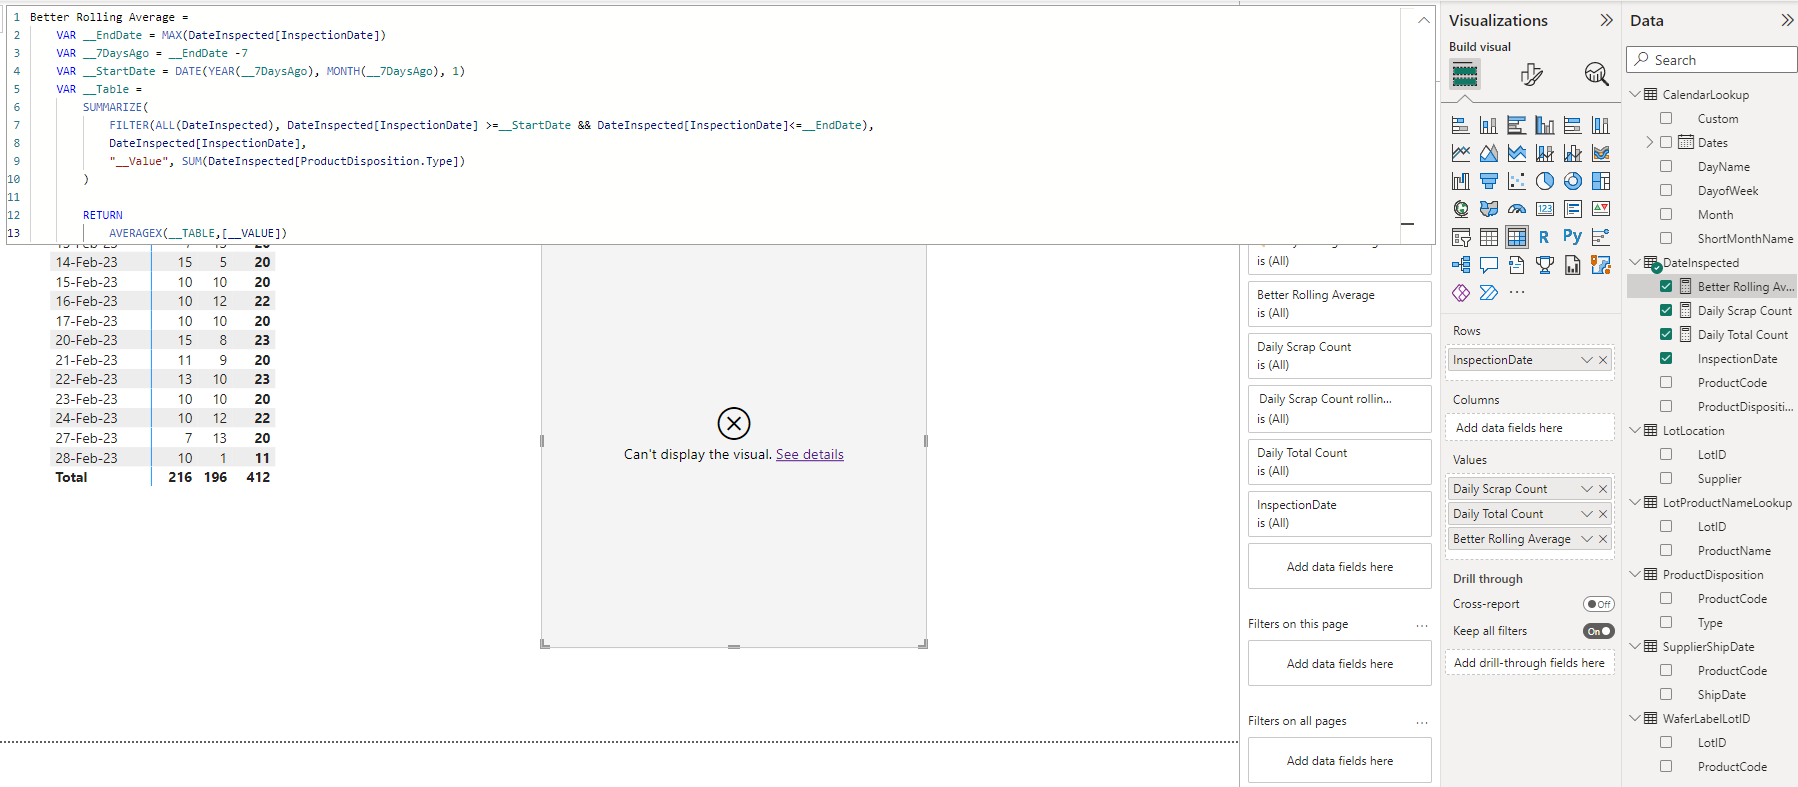Pick the funnel chart visual
The width and height of the screenshot is (1798, 787).
[1489, 181]
